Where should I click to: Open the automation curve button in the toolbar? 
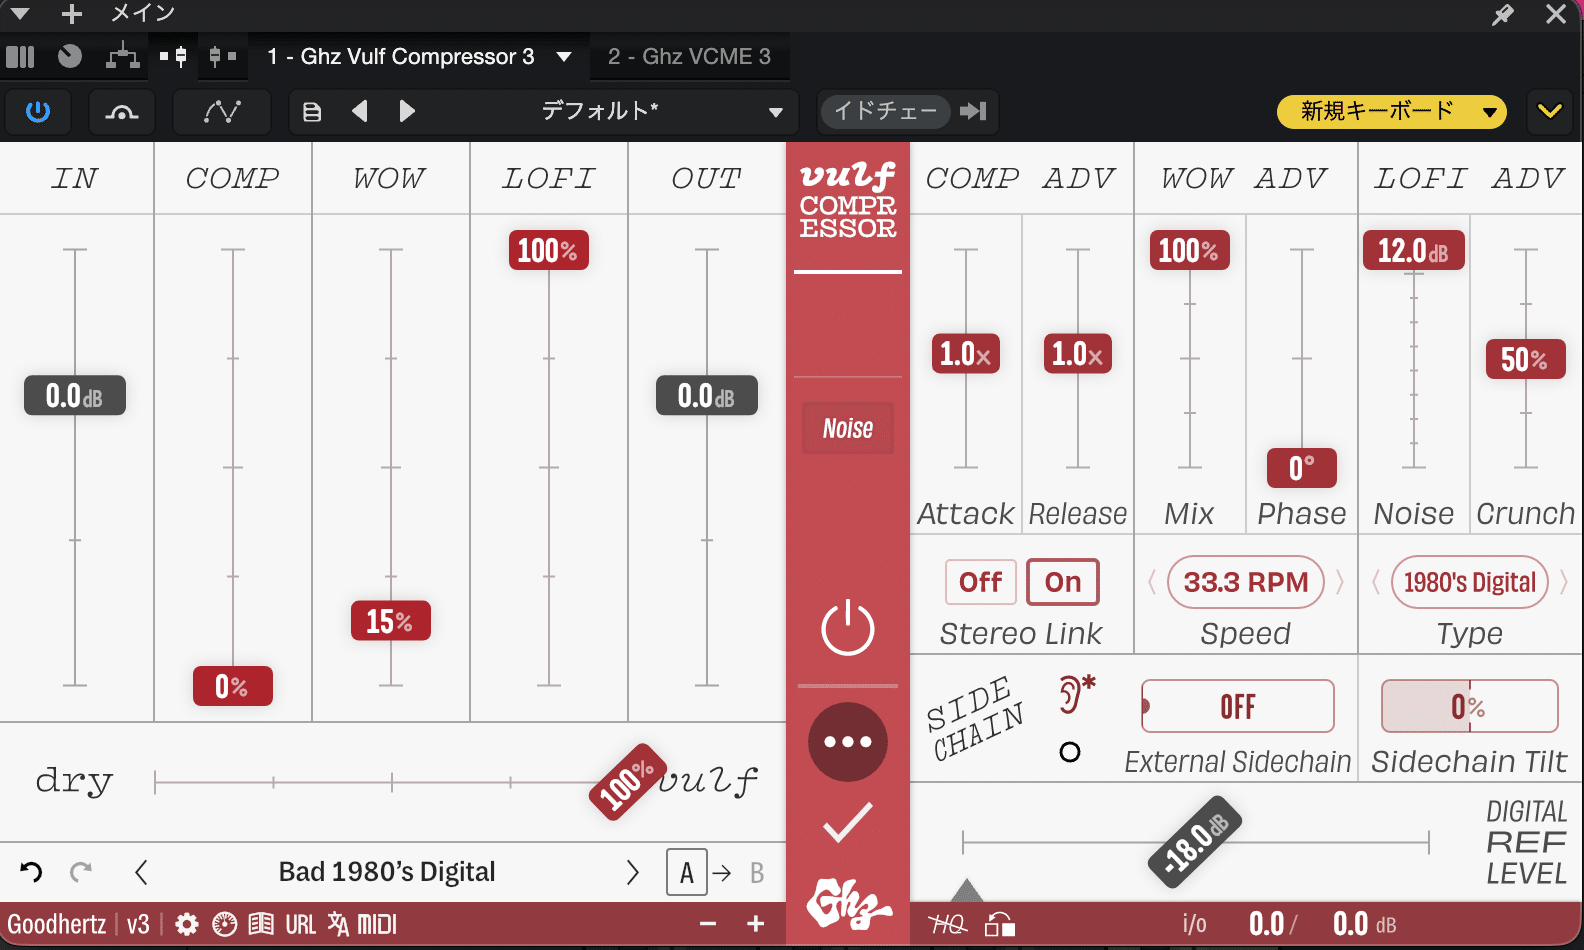pos(222,111)
